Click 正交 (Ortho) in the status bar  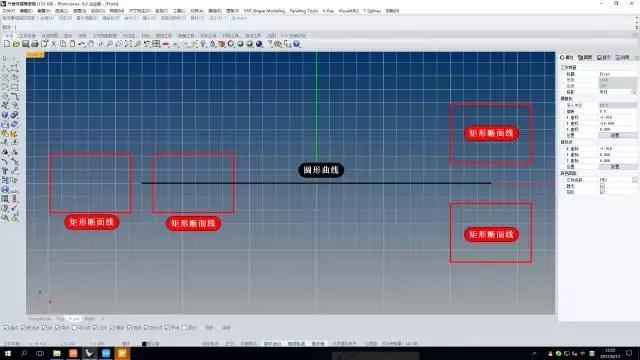point(229,344)
